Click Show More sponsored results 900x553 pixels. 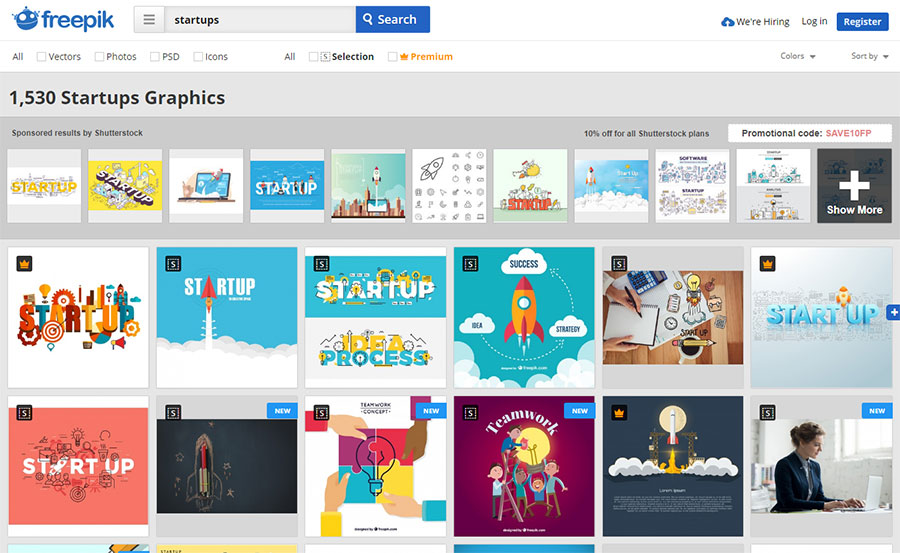click(x=854, y=186)
